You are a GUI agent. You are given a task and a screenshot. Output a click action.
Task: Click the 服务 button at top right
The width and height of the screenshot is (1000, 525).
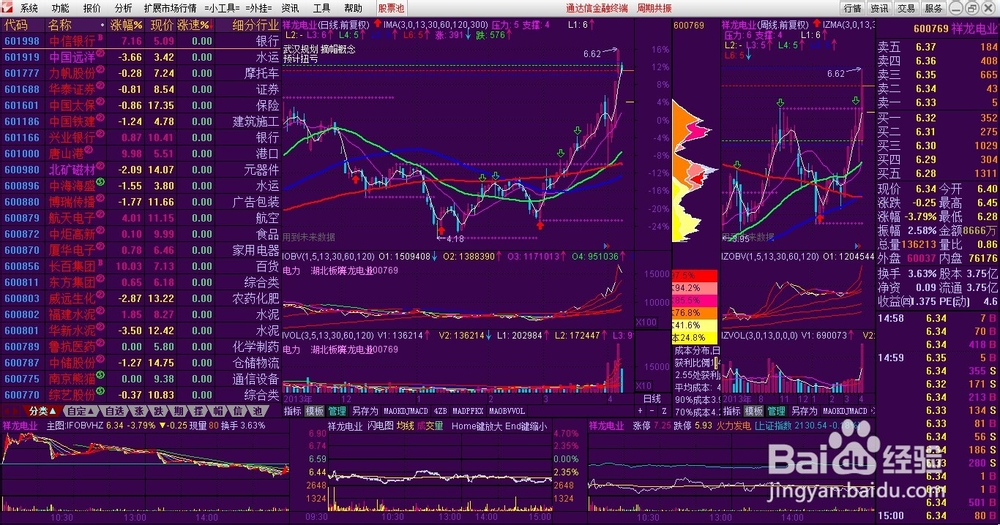click(x=933, y=8)
